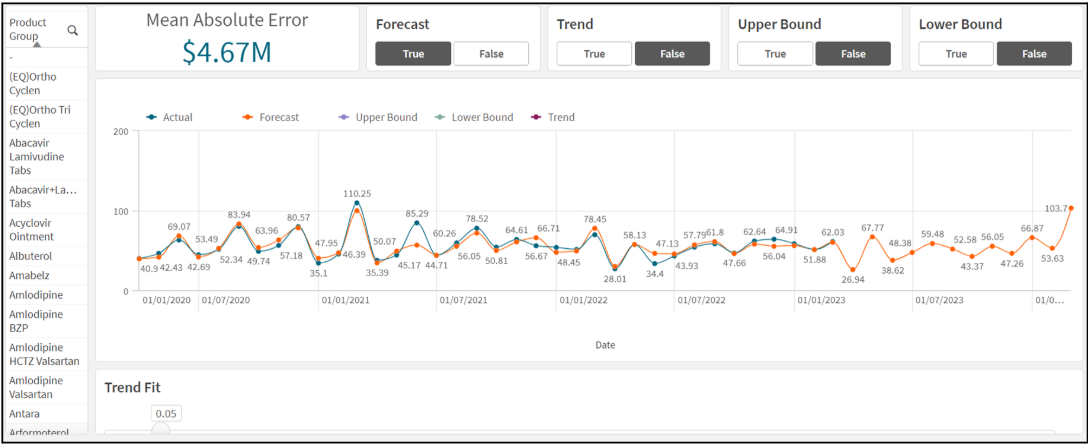This screenshot has height=445, width=1088.
Task: Click the 85.29 actual data point
Action: pos(416,223)
